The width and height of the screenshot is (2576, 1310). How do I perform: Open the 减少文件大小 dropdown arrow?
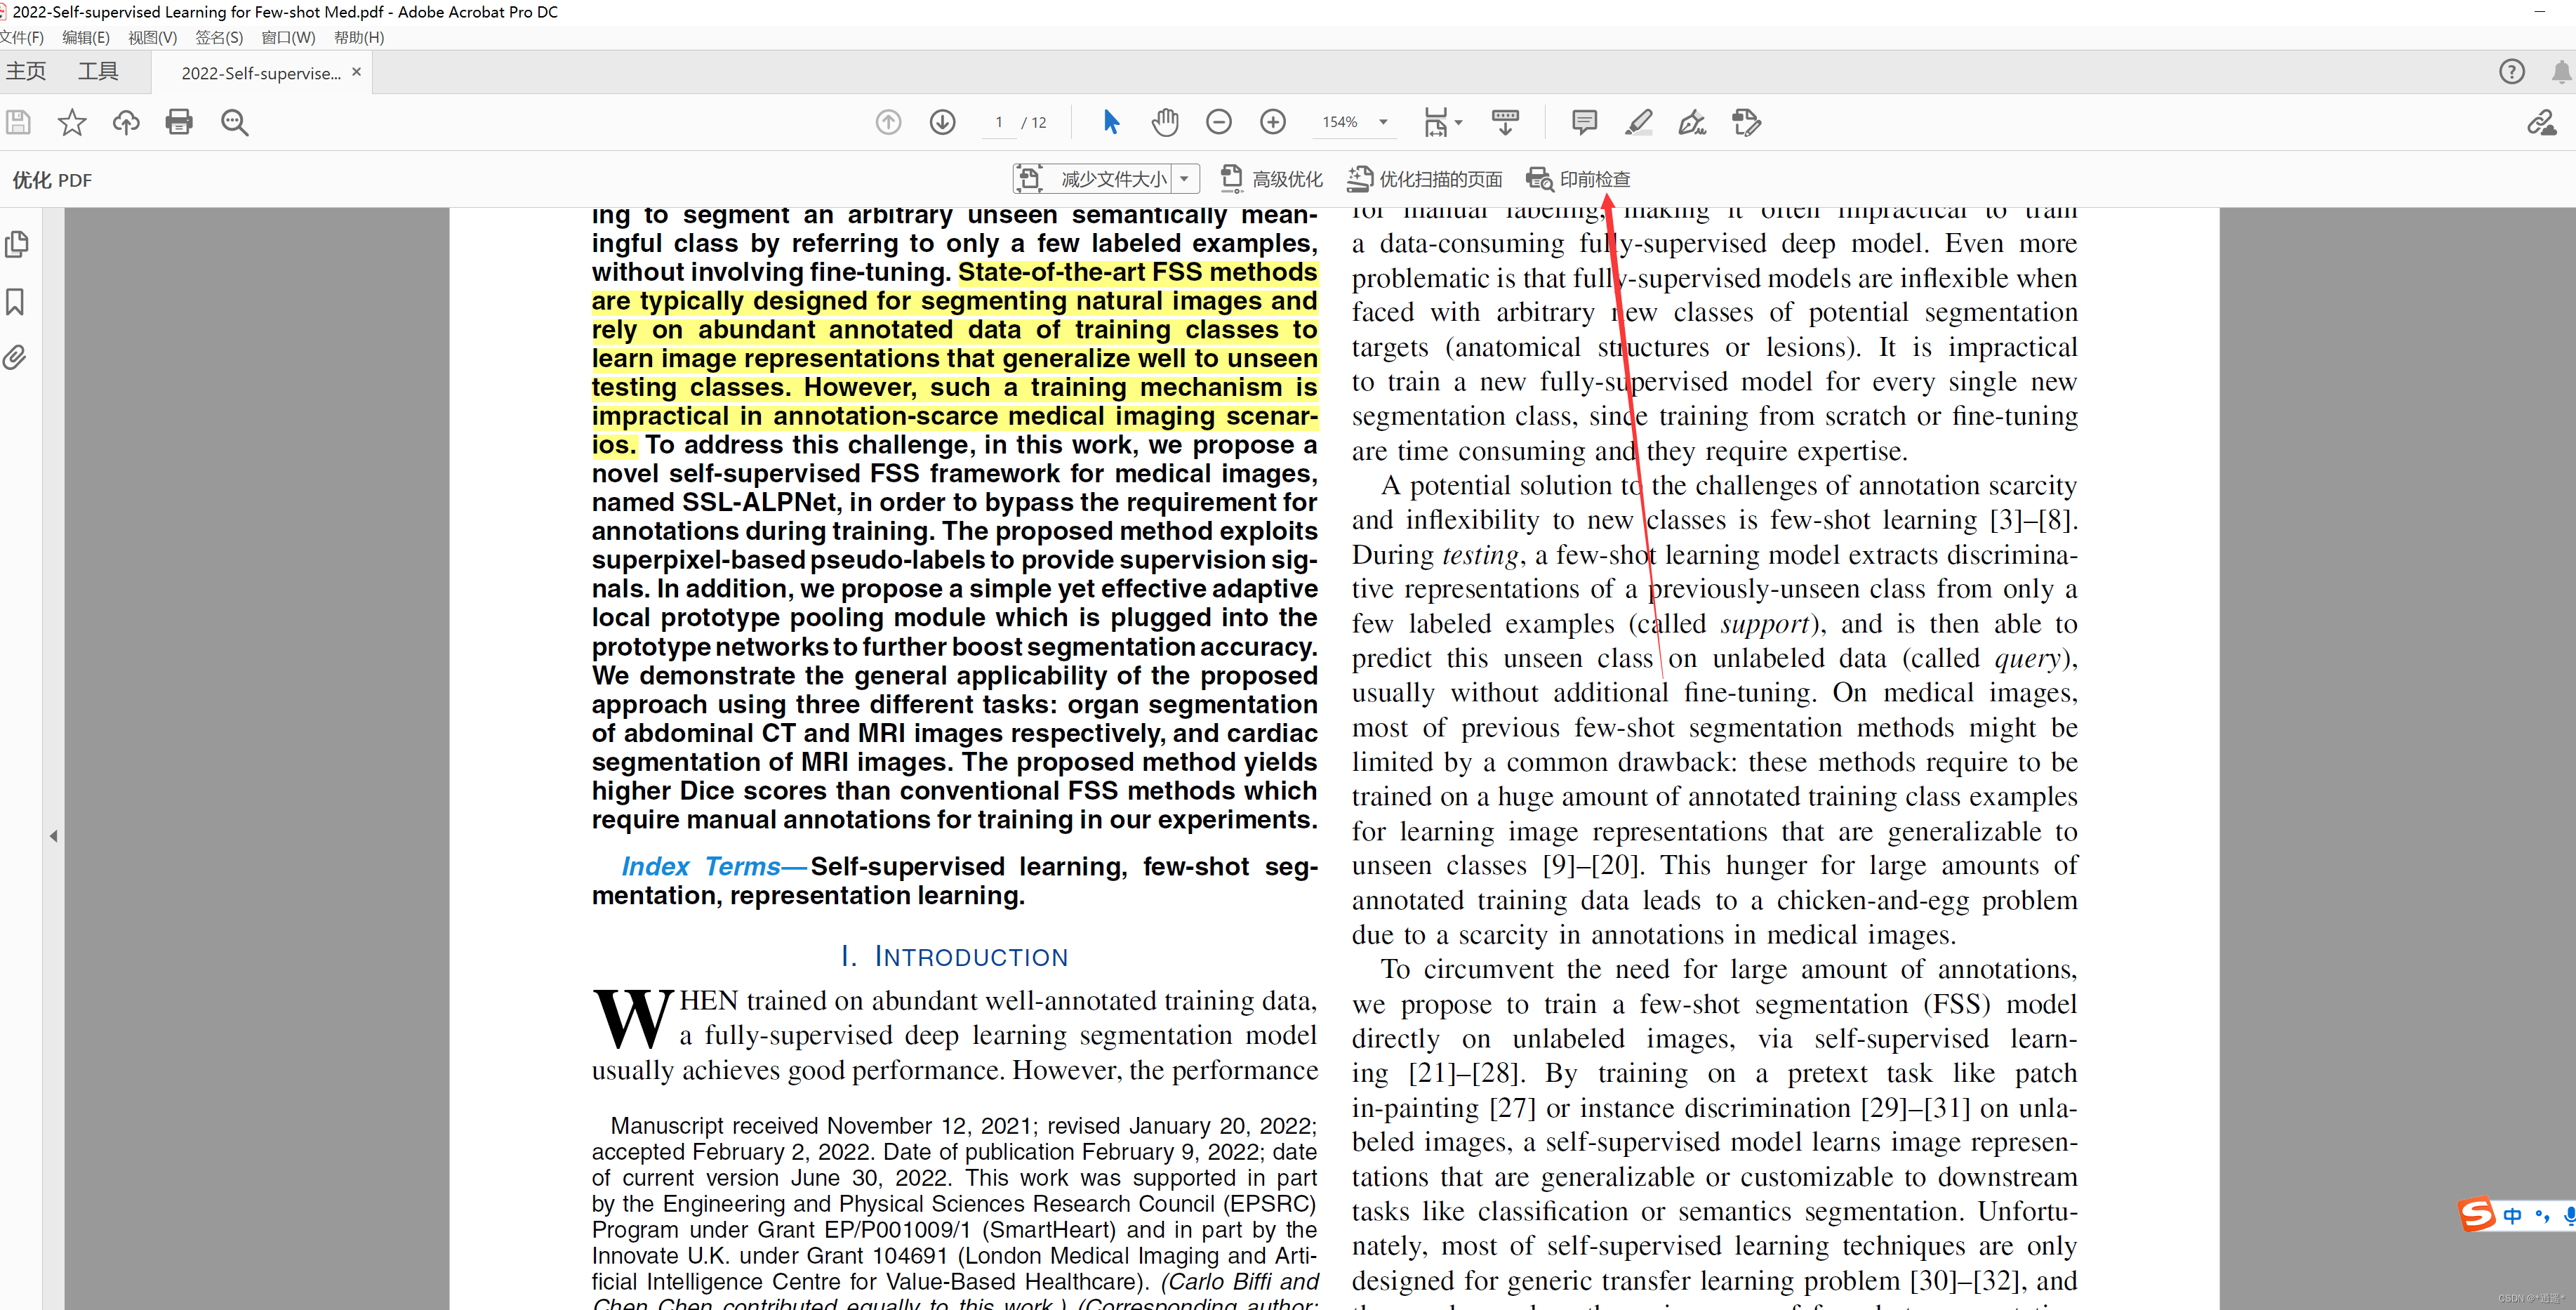tap(1184, 179)
